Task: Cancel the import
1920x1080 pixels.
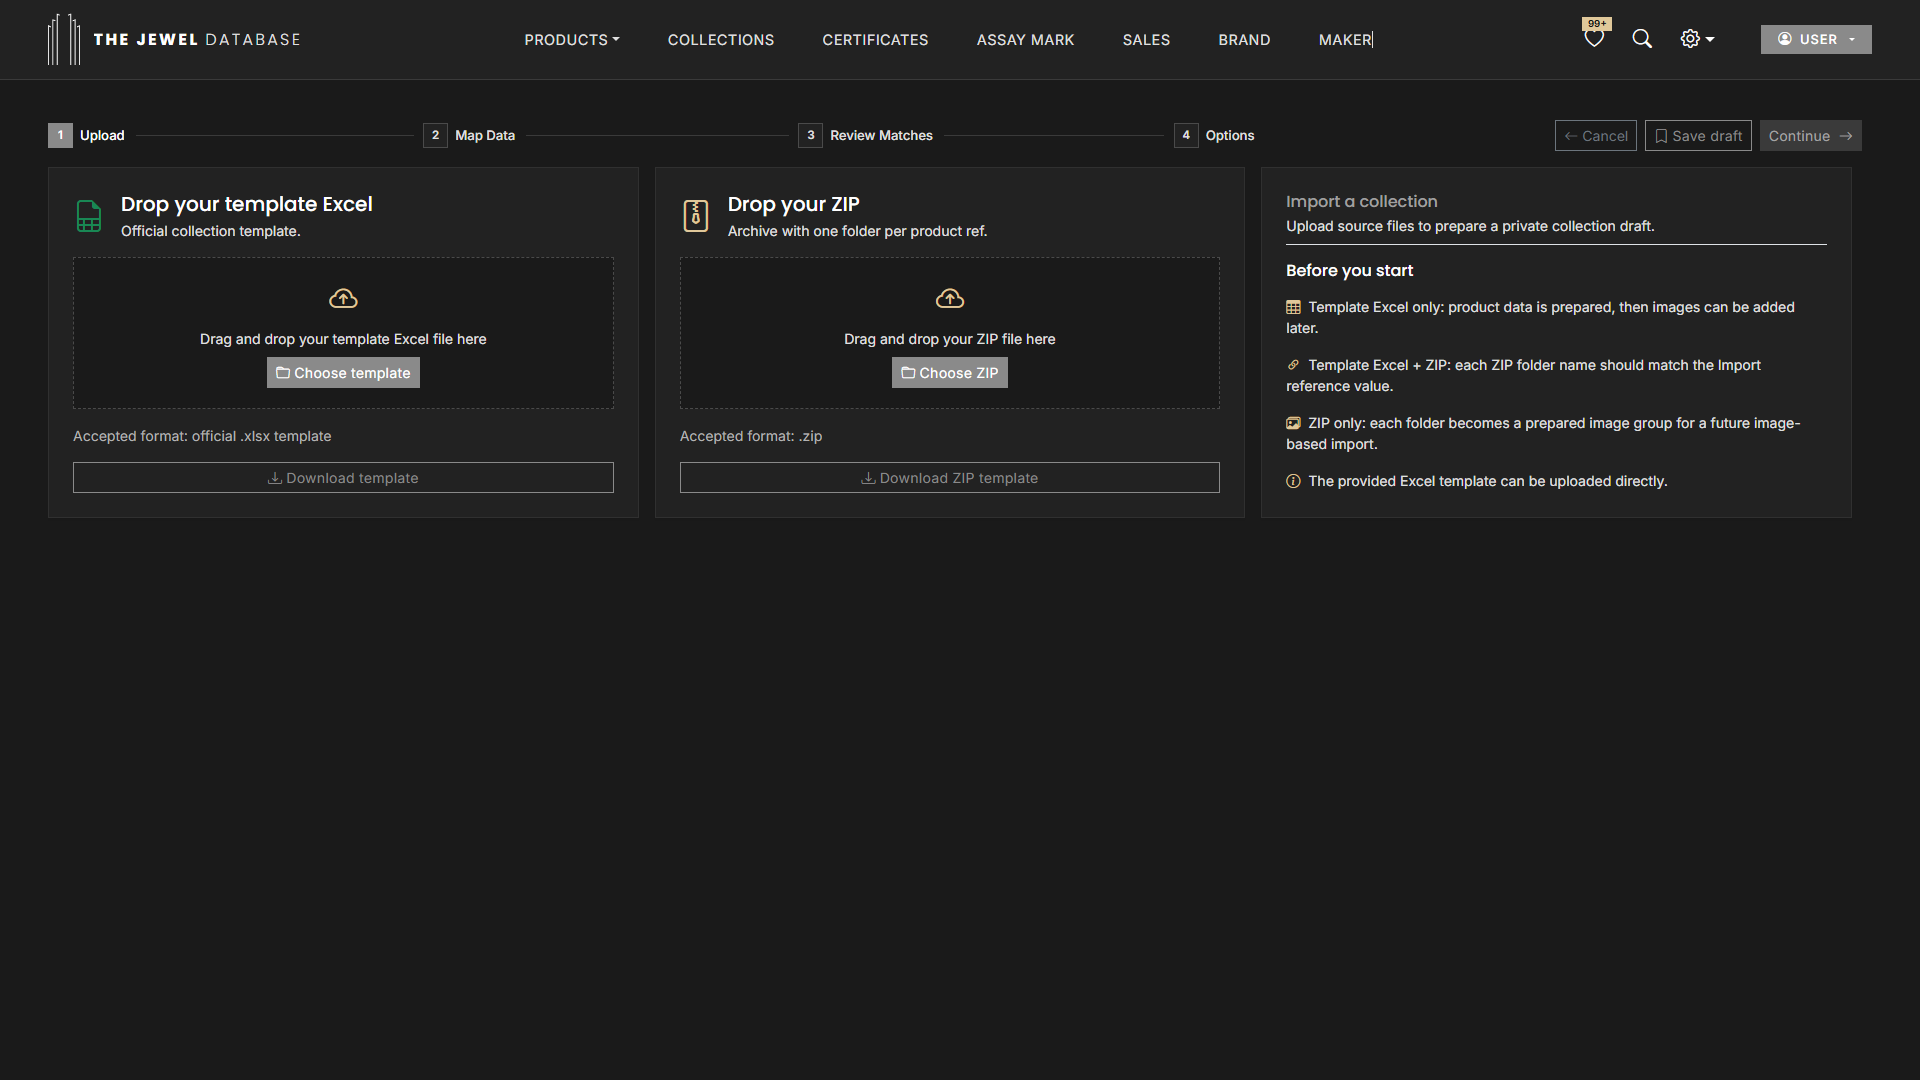Action: (1595, 136)
